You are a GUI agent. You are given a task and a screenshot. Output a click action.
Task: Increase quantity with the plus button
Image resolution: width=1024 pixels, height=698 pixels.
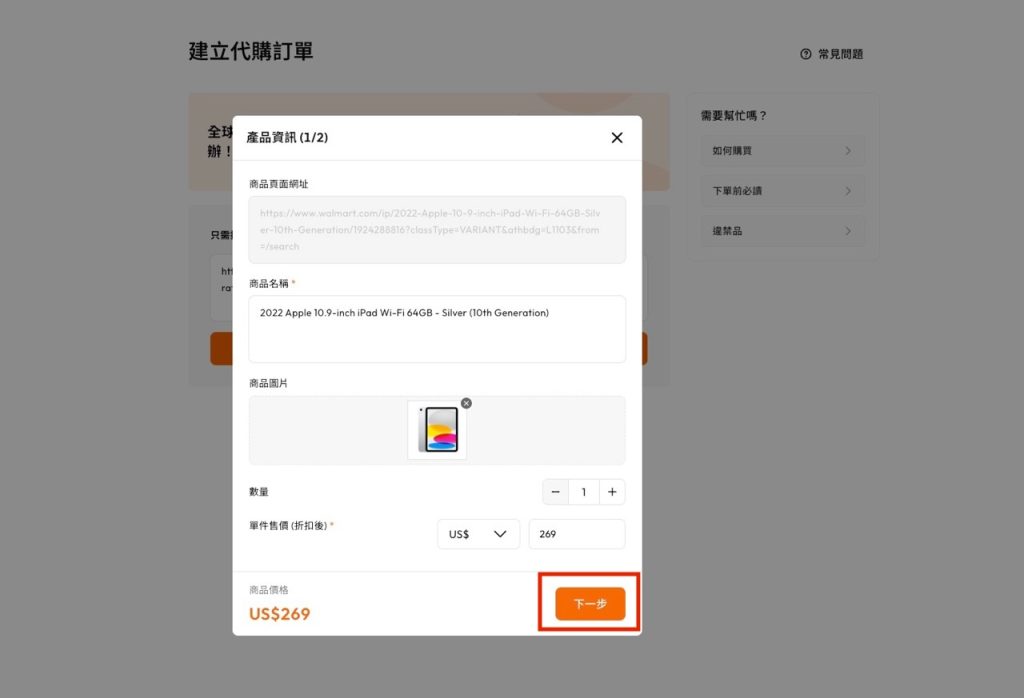tap(612, 492)
